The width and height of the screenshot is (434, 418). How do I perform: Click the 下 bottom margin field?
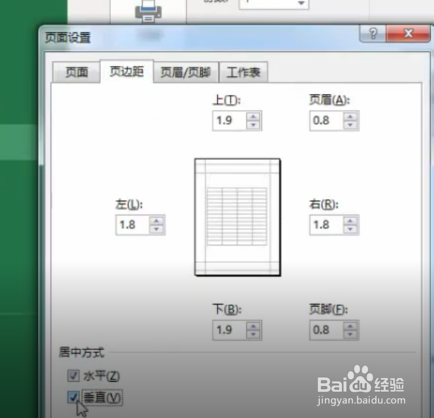pyautogui.click(x=229, y=330)
